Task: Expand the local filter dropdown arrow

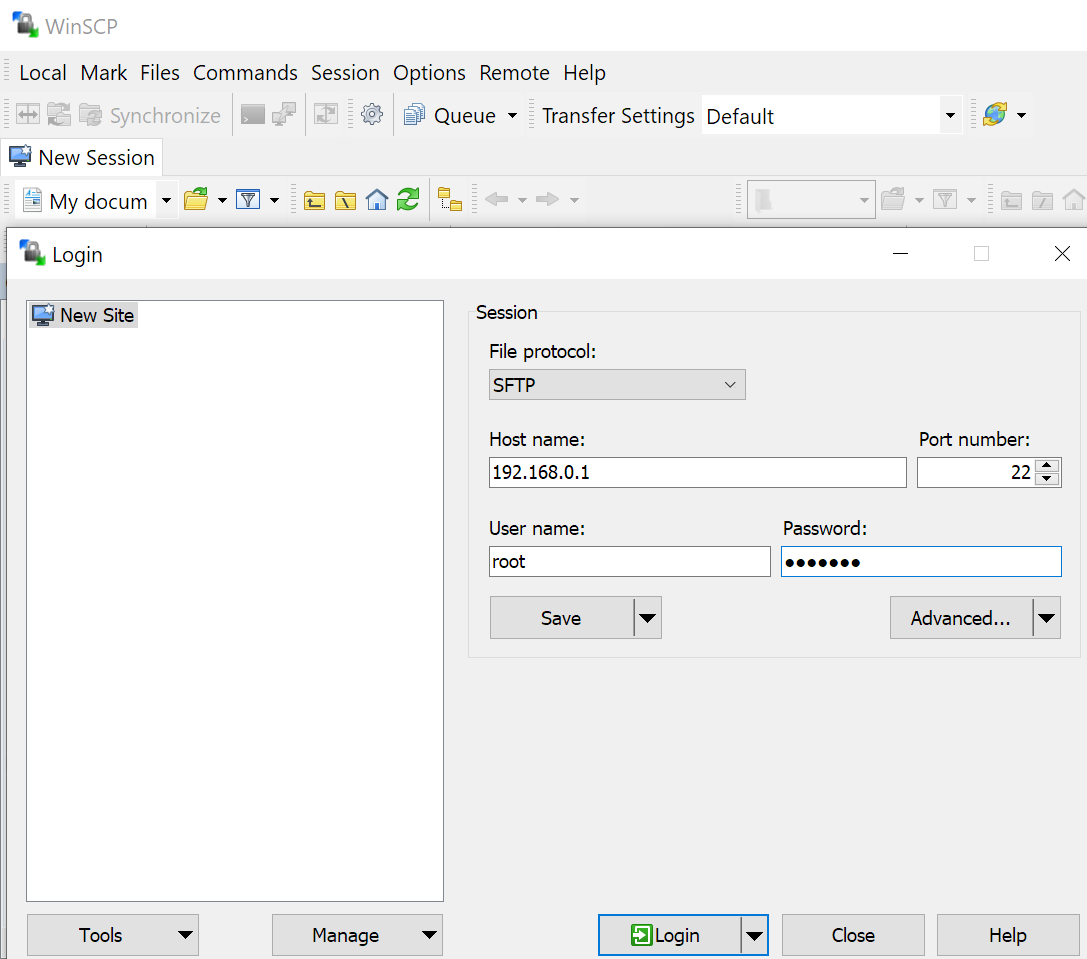Action: 275,200
